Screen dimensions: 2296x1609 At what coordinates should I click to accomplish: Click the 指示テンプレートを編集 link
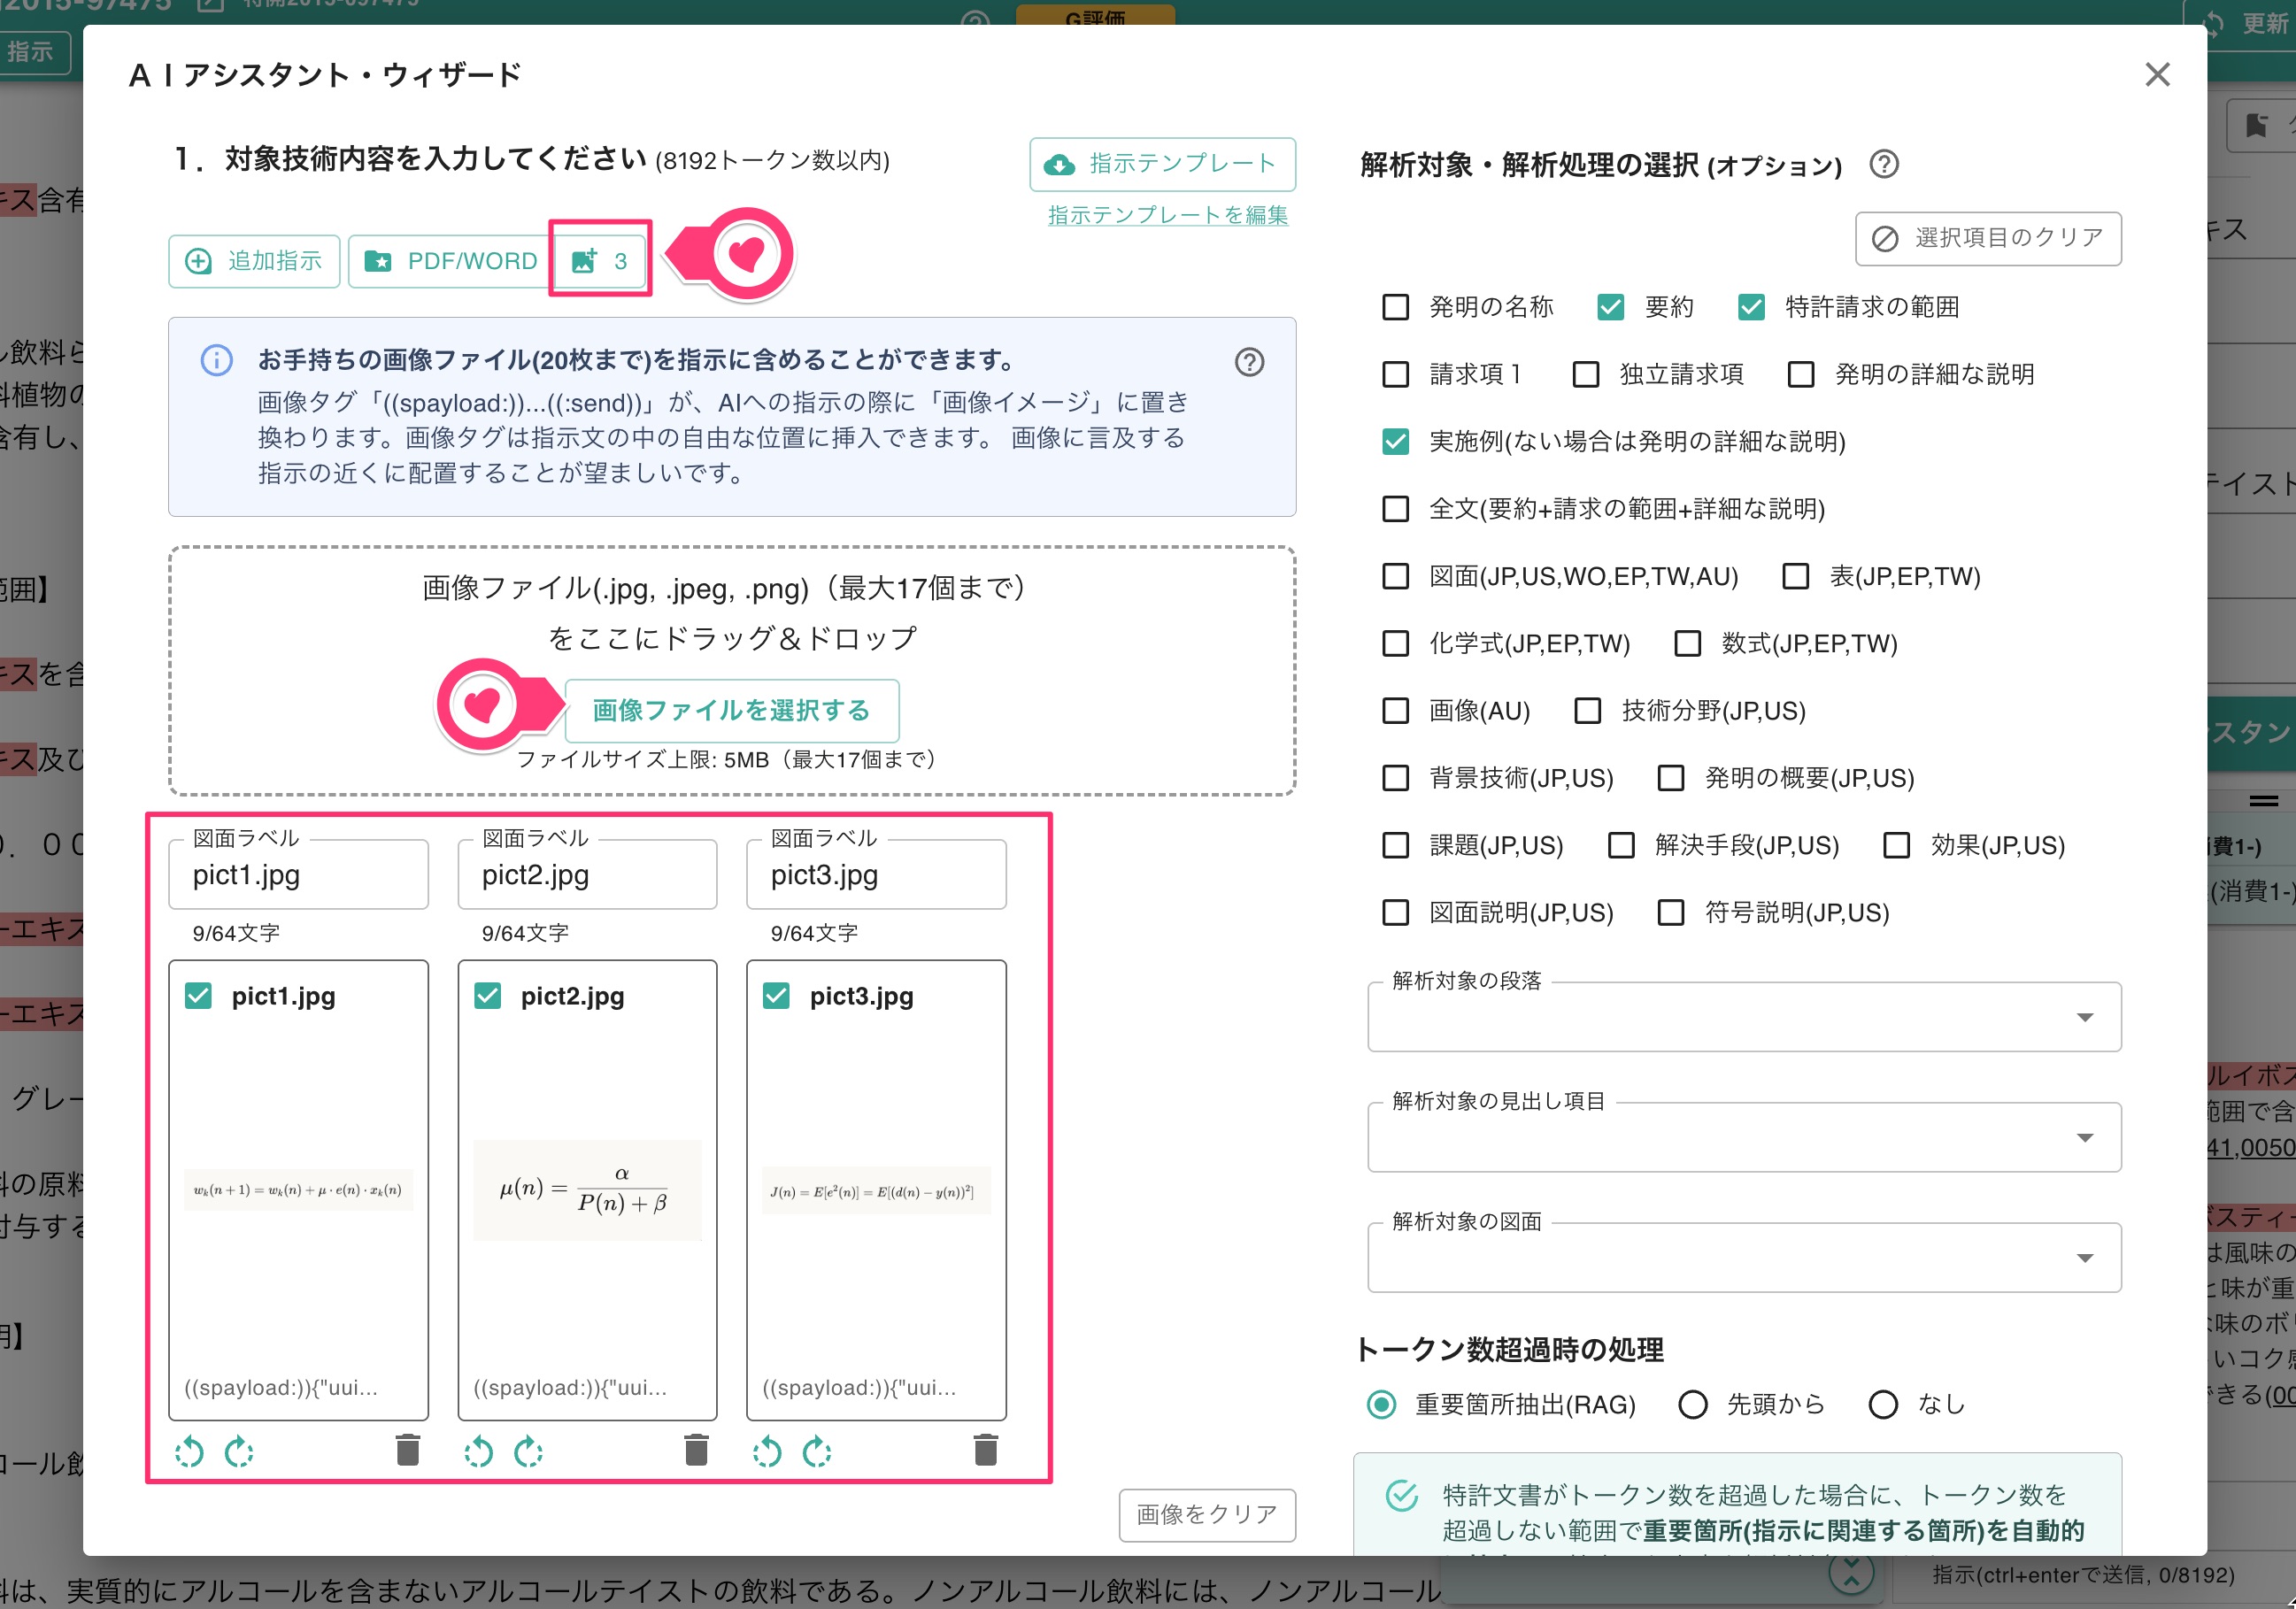[x=1167, y=215]
